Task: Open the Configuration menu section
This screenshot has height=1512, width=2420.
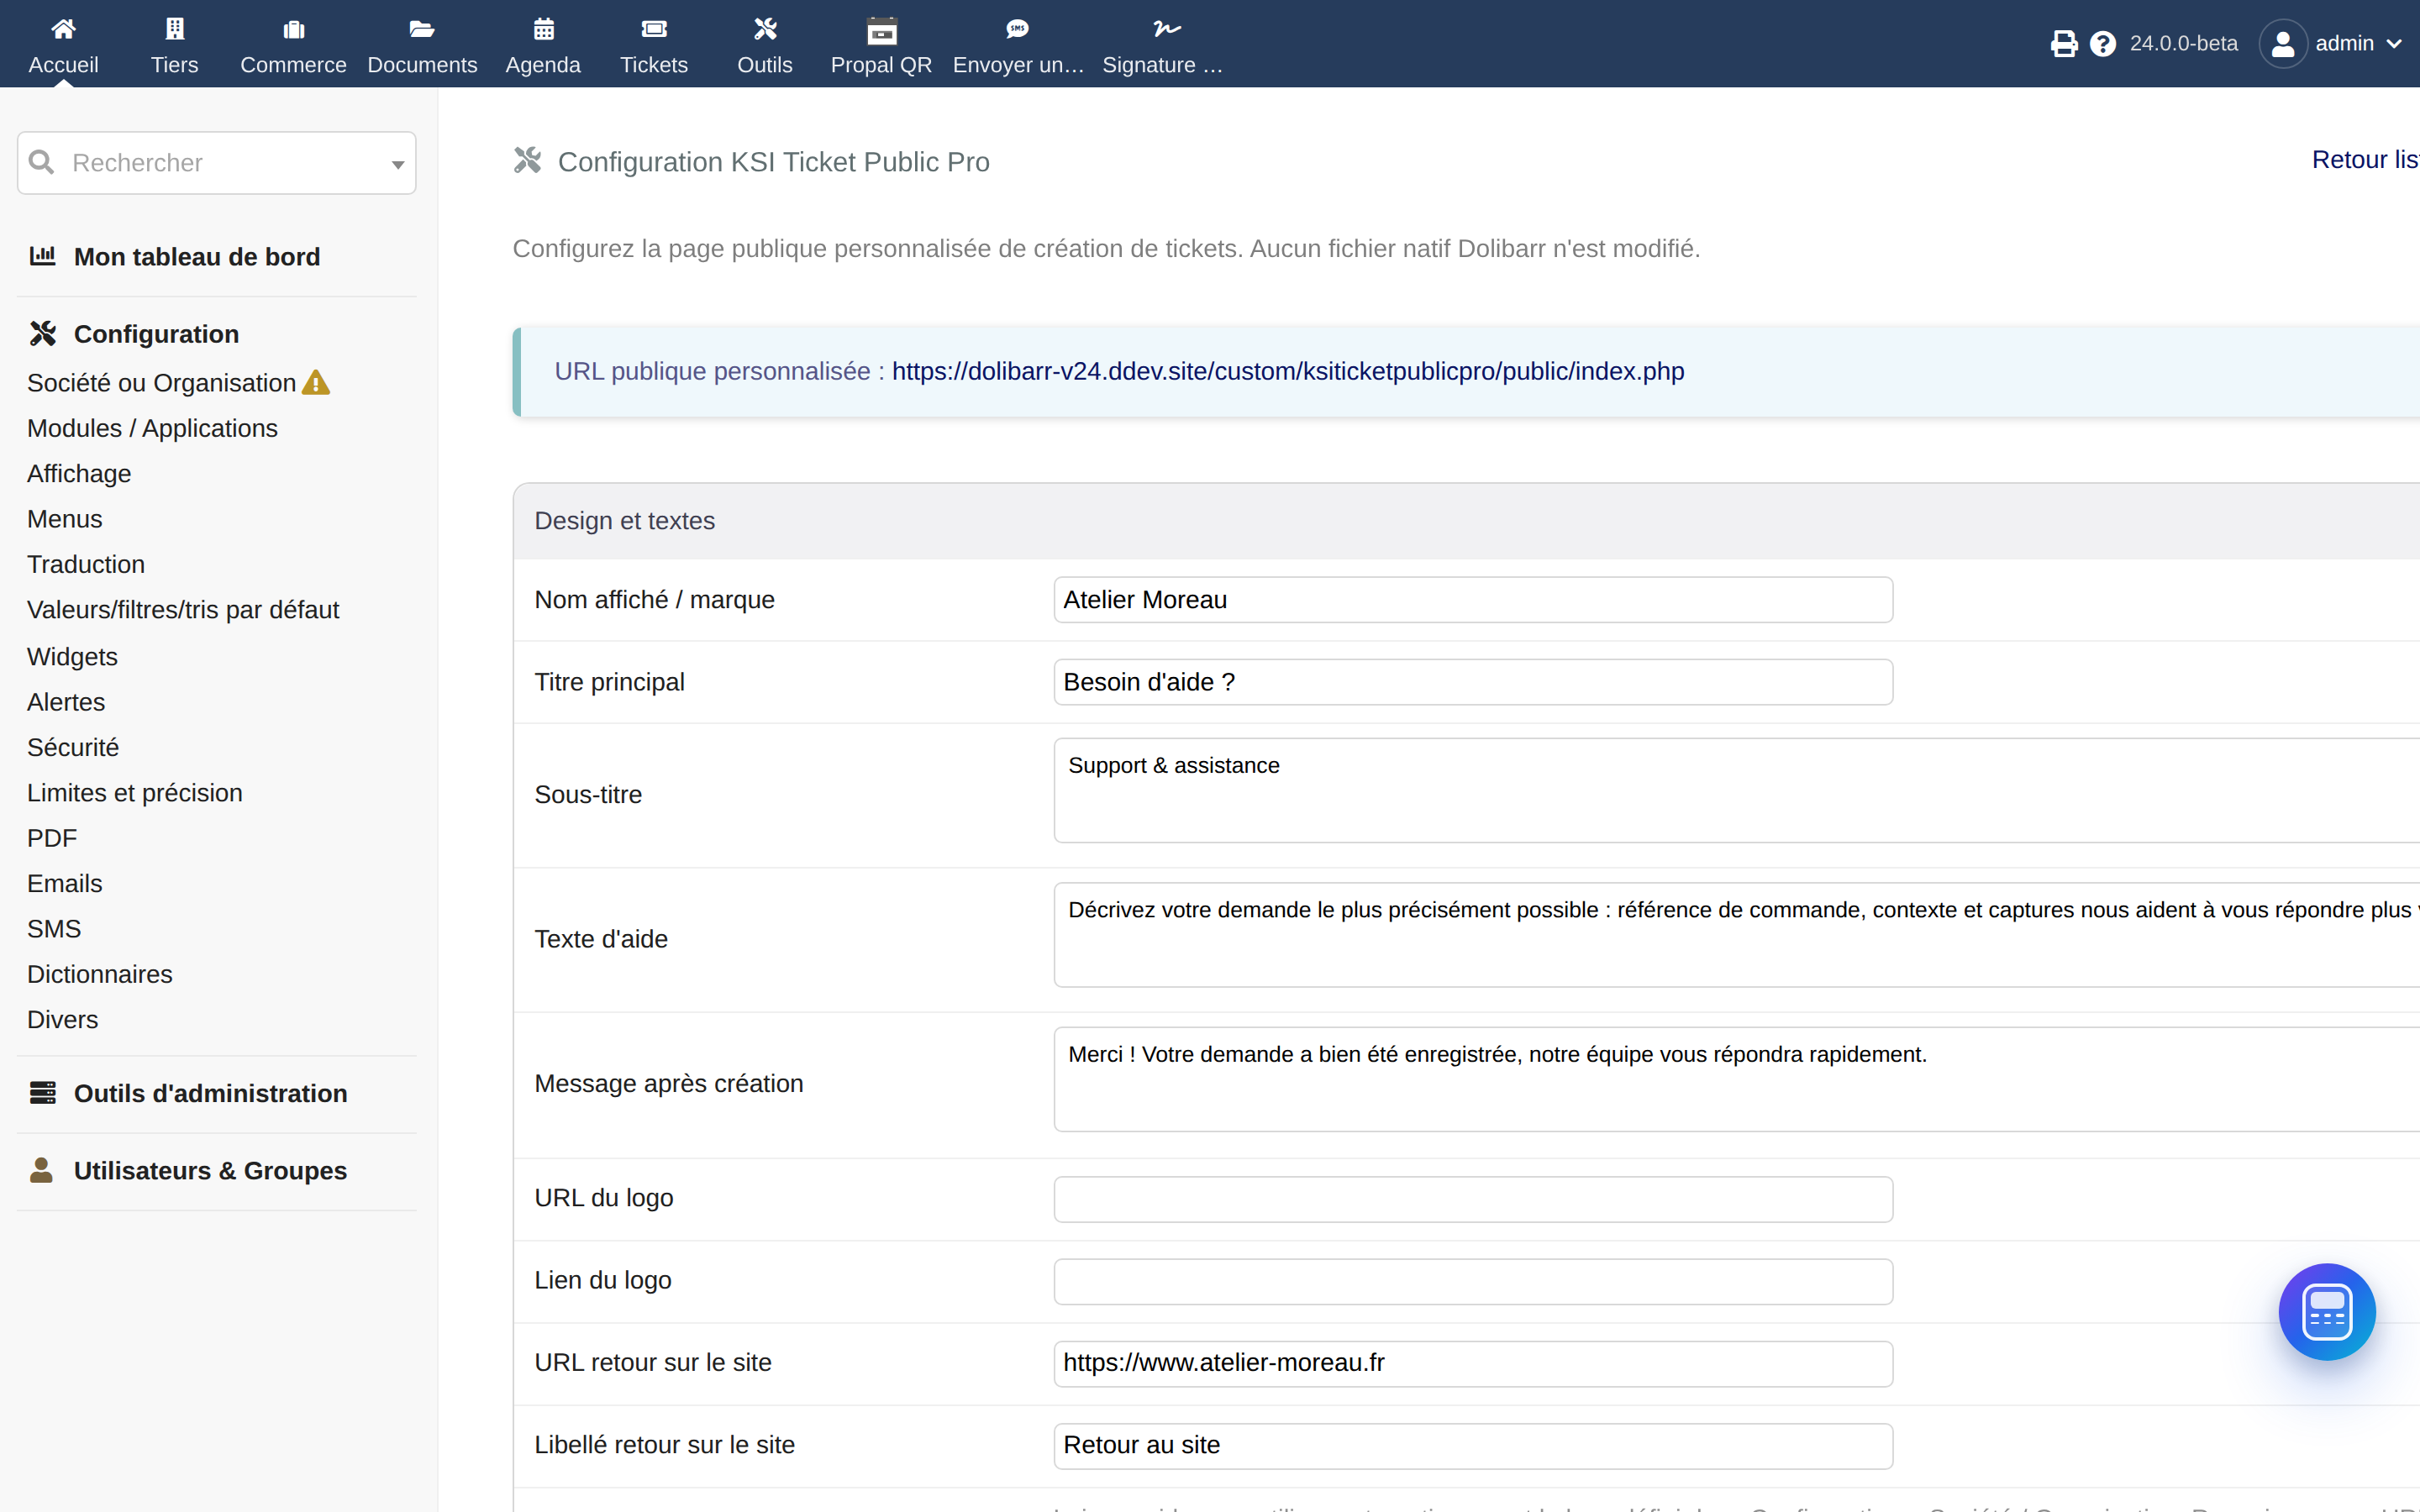Action: click(156, 334)
